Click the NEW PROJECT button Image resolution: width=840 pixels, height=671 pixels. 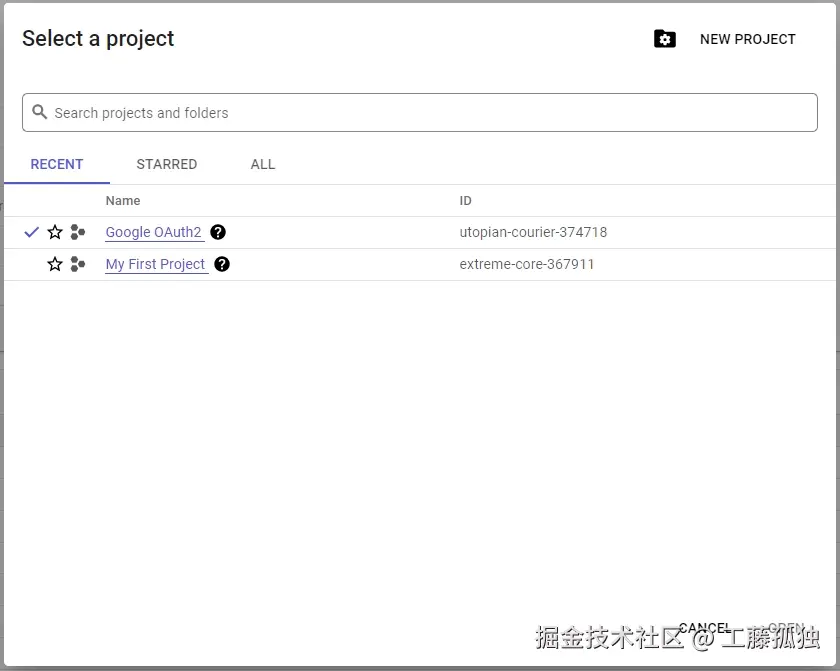pos(748,39)
